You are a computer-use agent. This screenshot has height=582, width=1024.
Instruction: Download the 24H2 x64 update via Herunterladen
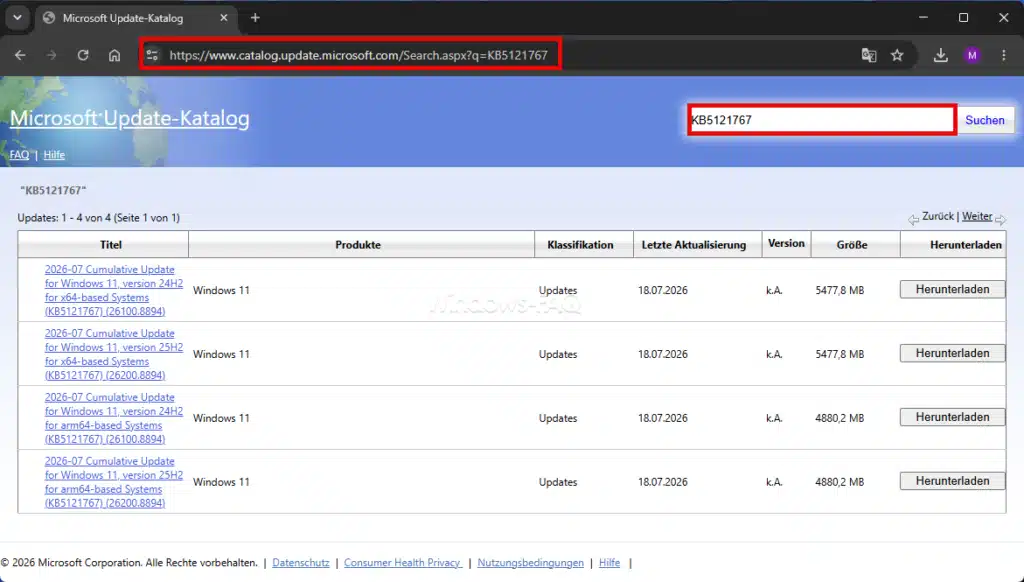(x=952, y=289)
